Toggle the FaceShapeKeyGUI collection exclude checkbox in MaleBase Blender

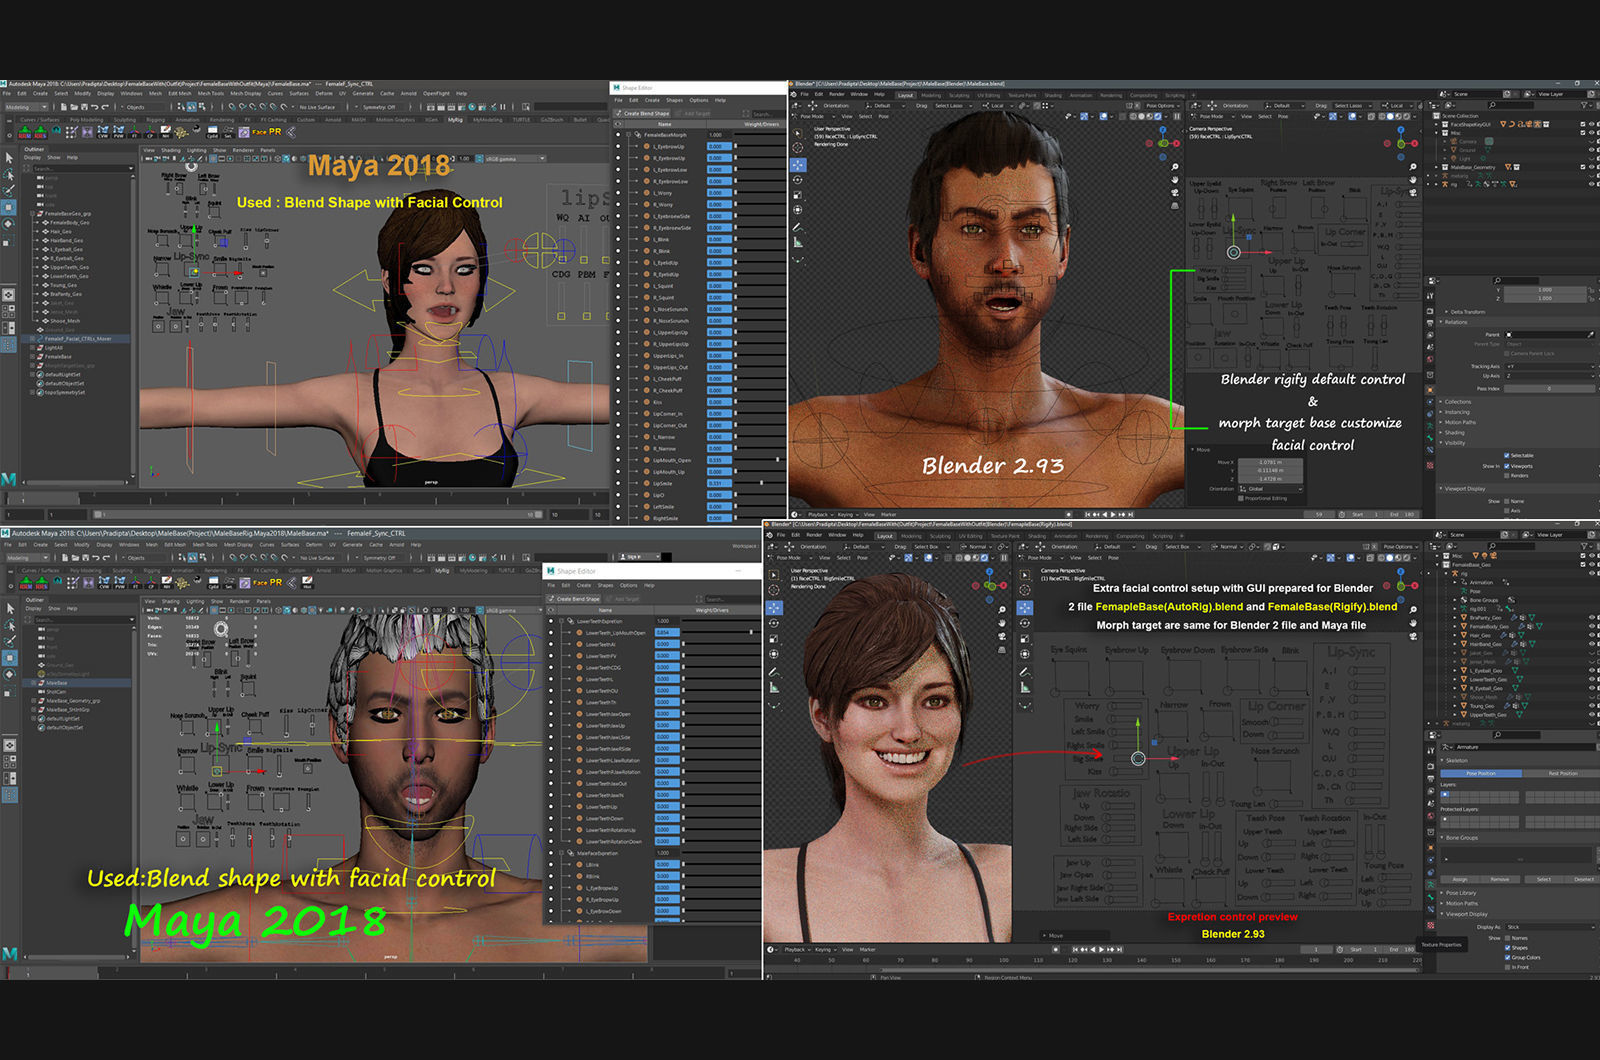[1583, 124]
